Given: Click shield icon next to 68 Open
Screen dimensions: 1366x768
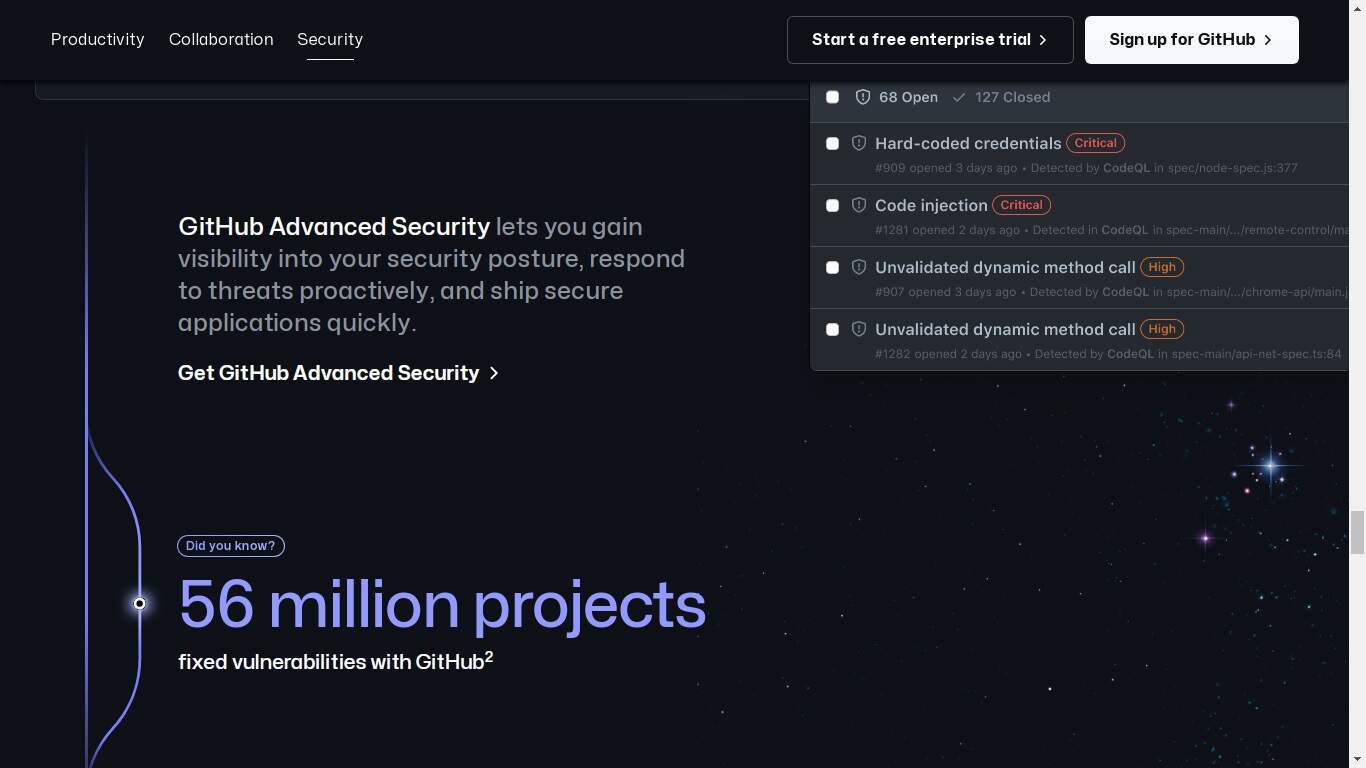Looking at the screenshot, I should 863,97.
